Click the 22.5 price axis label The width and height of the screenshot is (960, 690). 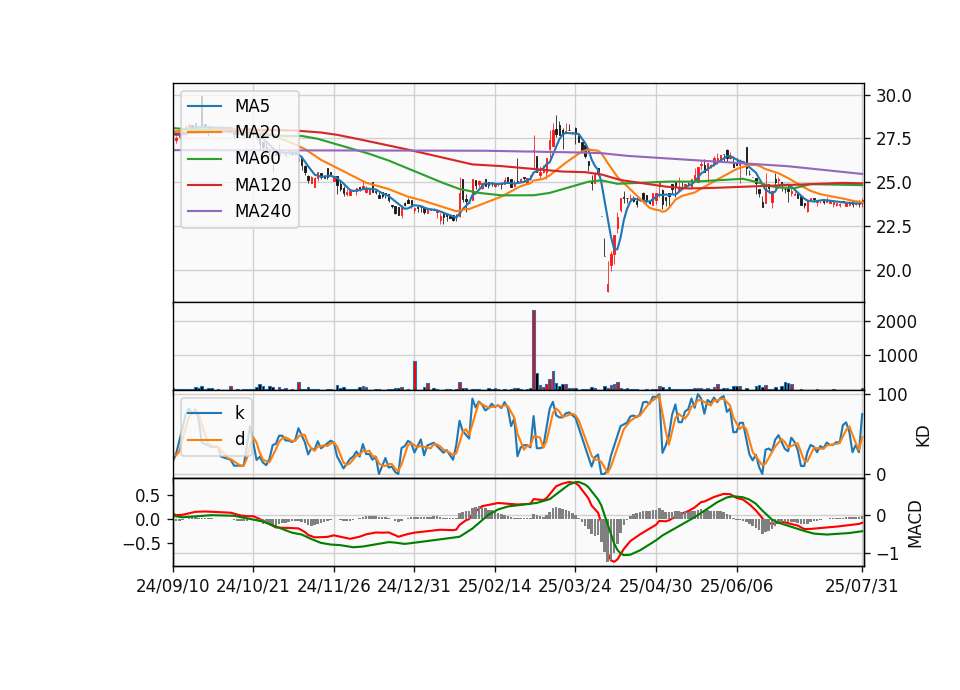(x=894, y=227)
